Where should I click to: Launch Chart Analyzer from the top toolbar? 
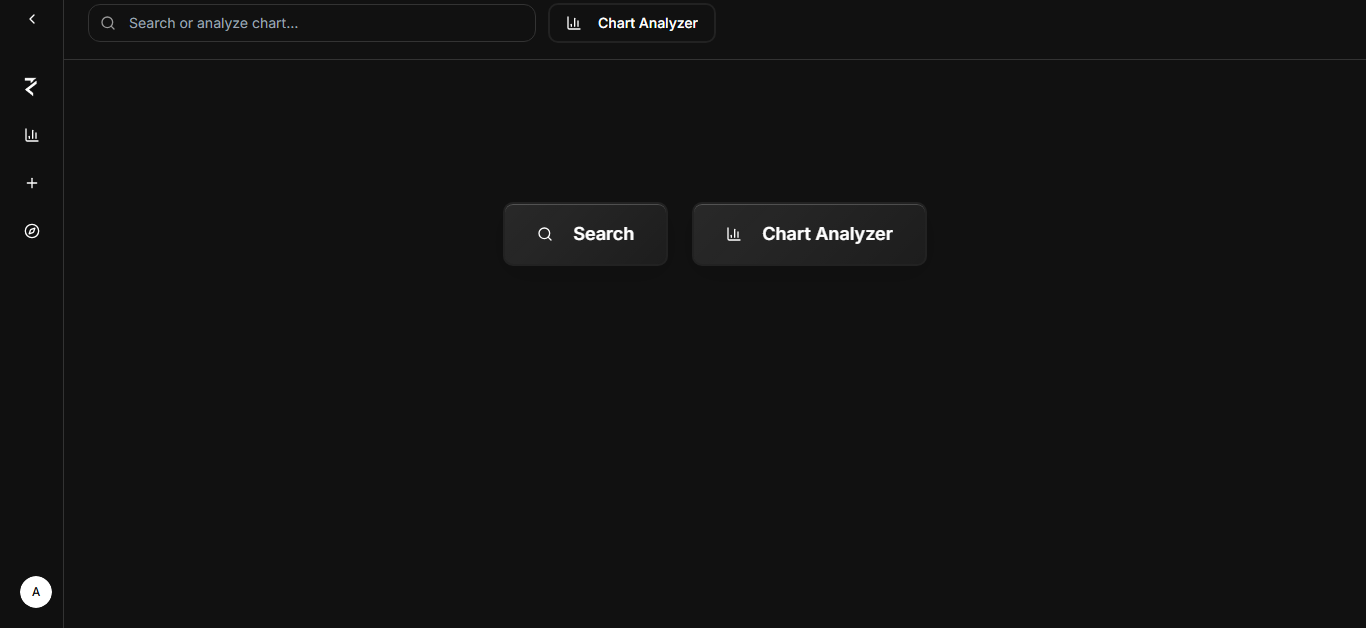coord(631,22)
